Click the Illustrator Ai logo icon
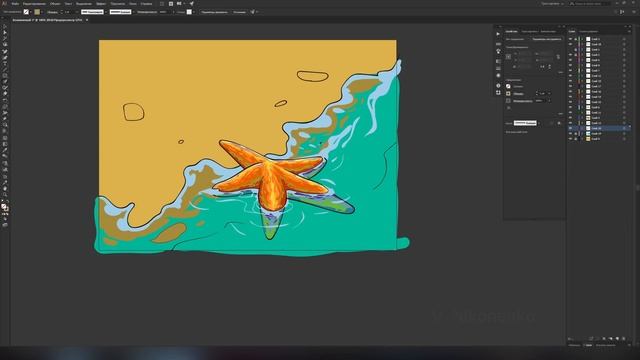Viewport: 640px width, 360px height. coord(4,3)
